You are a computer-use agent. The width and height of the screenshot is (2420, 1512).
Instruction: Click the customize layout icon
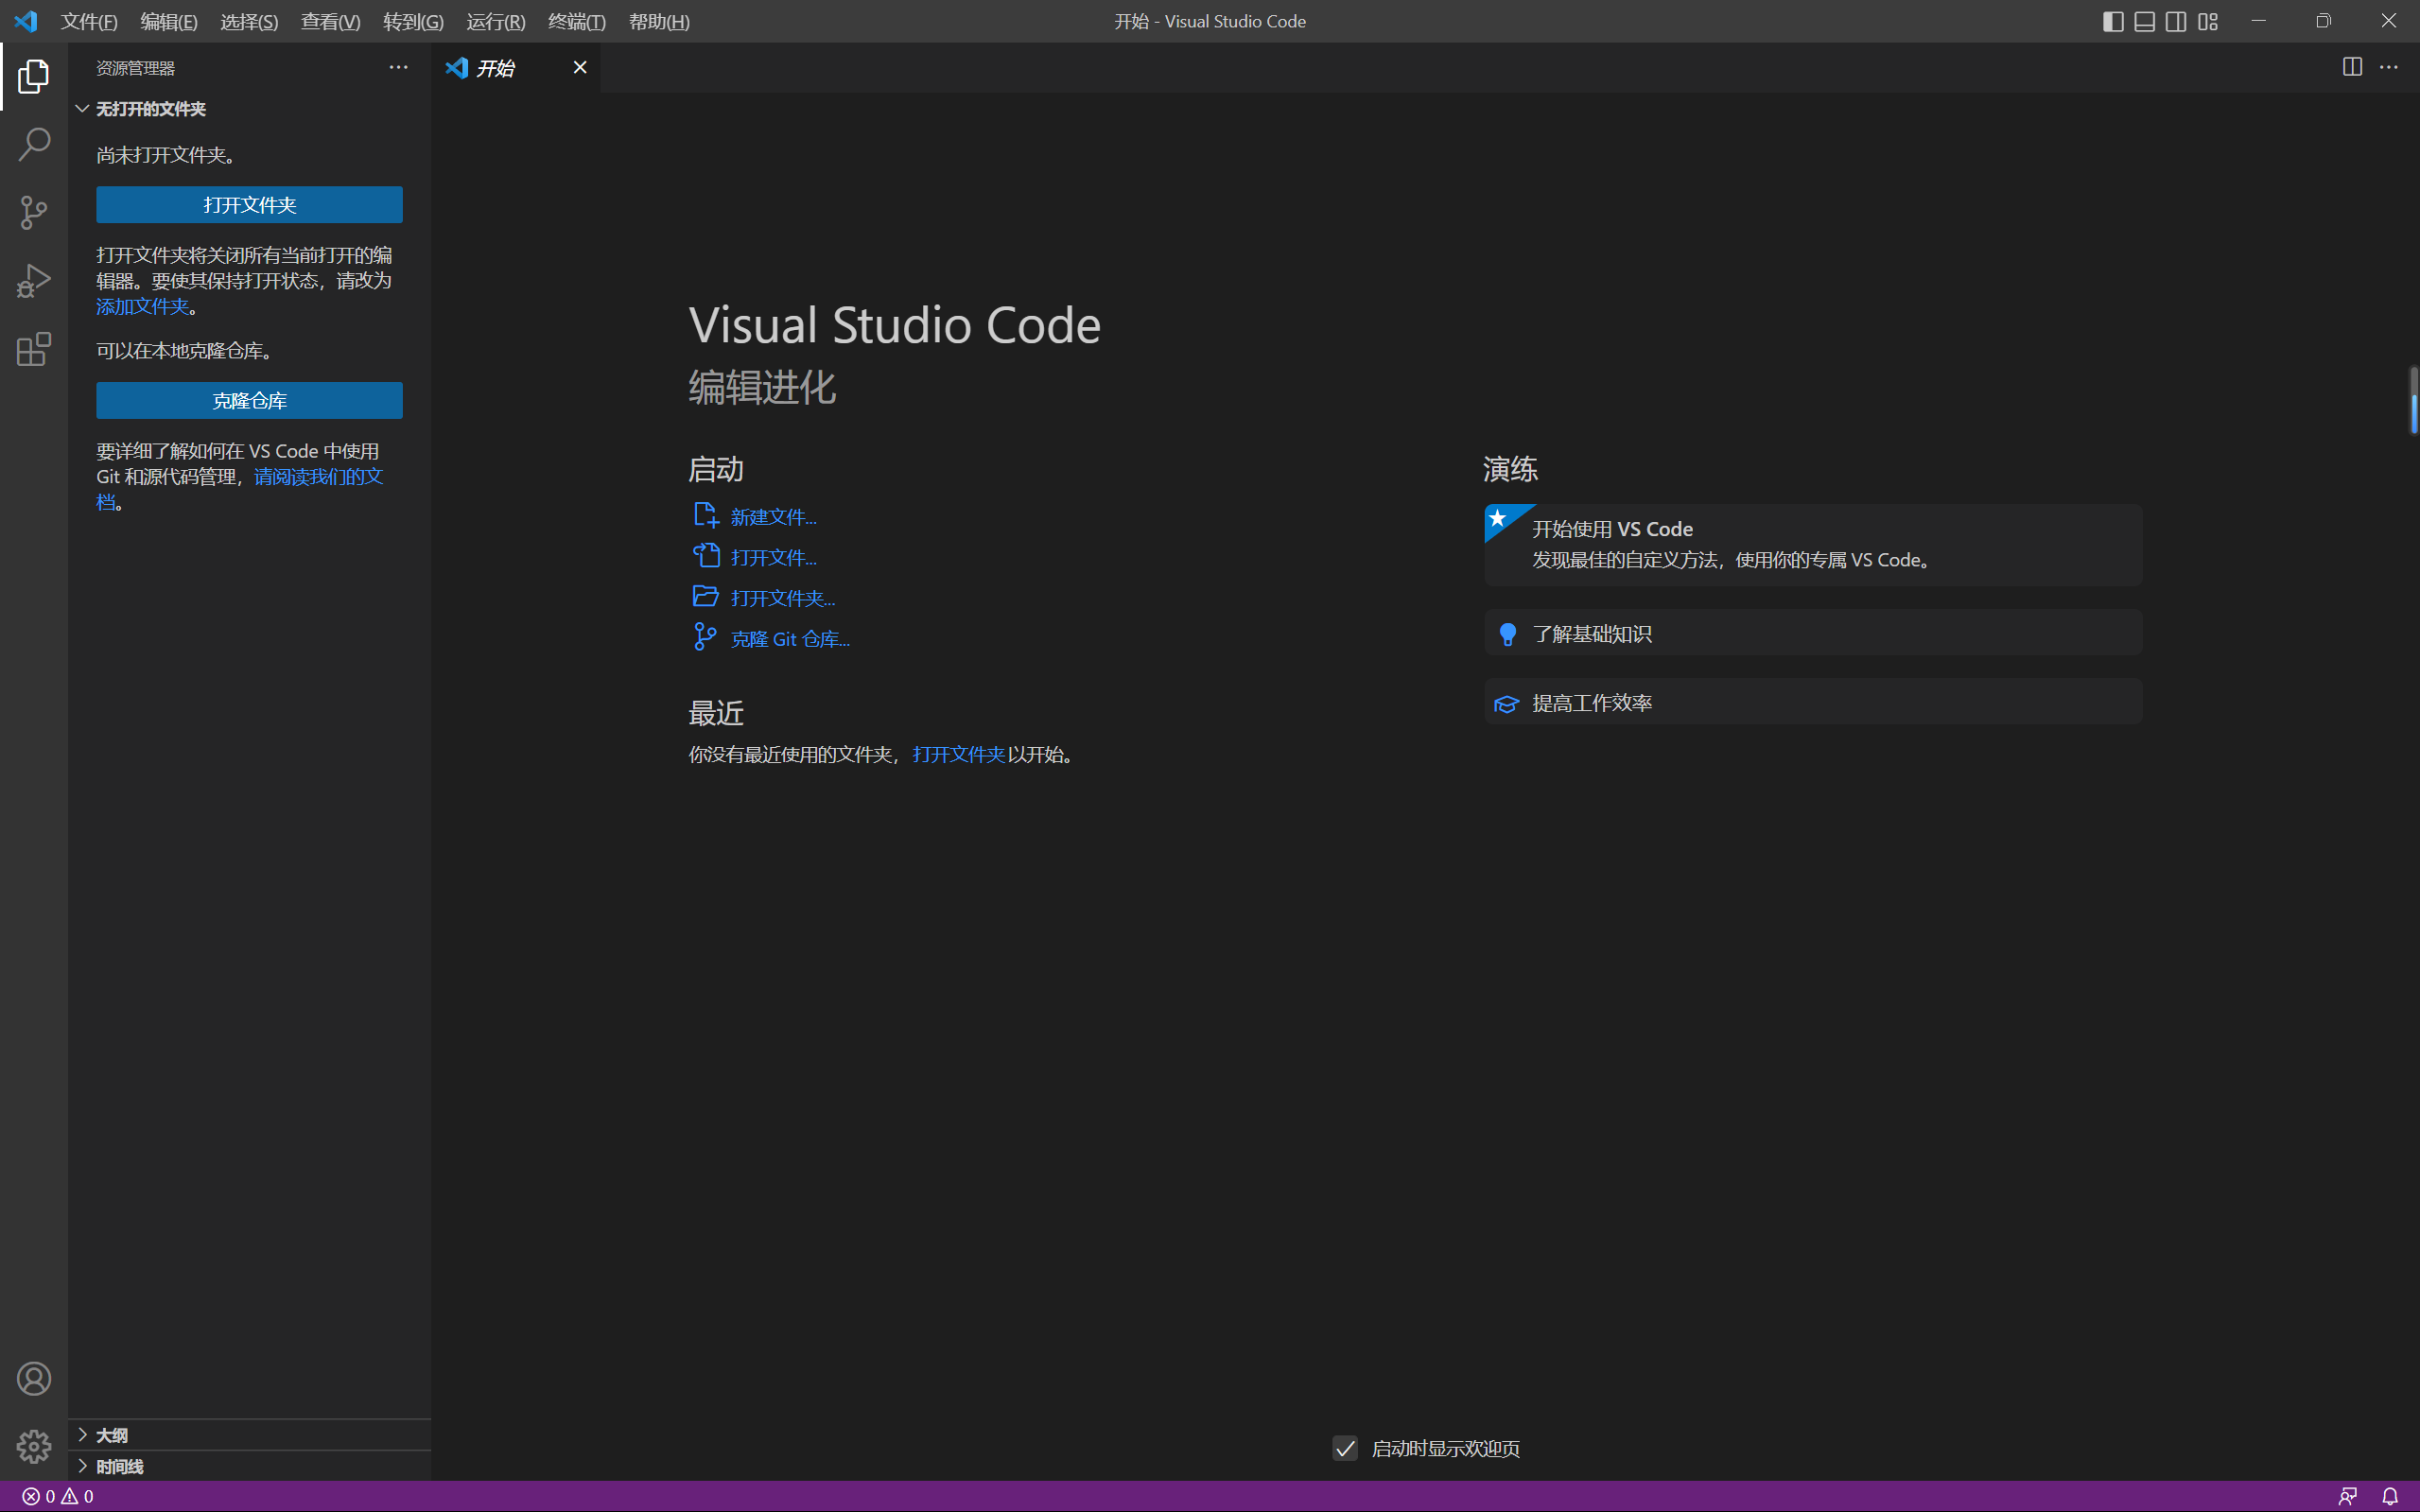(2208, 21)
